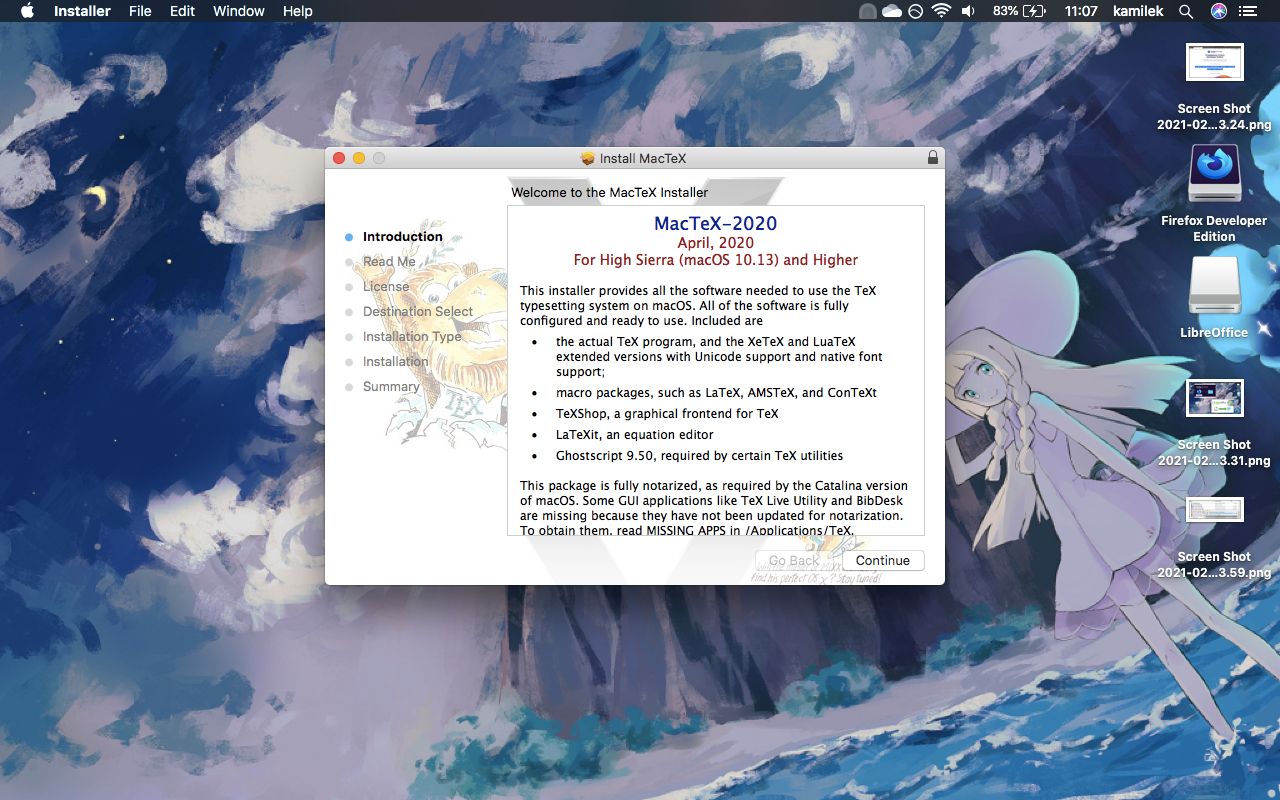Show battery status at 83%
The height and width of the screenshot is (800, 1280).
click(1019, 11)
